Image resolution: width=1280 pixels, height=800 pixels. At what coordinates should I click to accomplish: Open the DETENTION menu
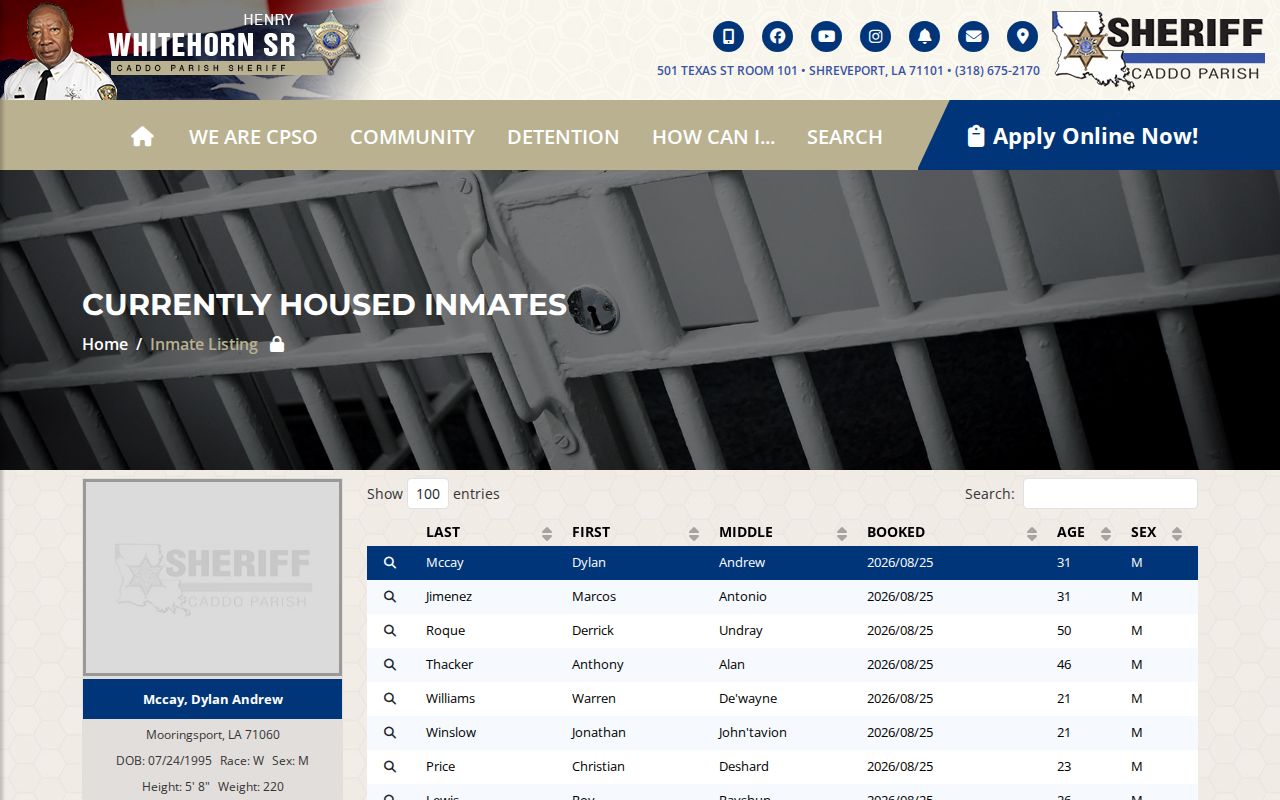563,137
